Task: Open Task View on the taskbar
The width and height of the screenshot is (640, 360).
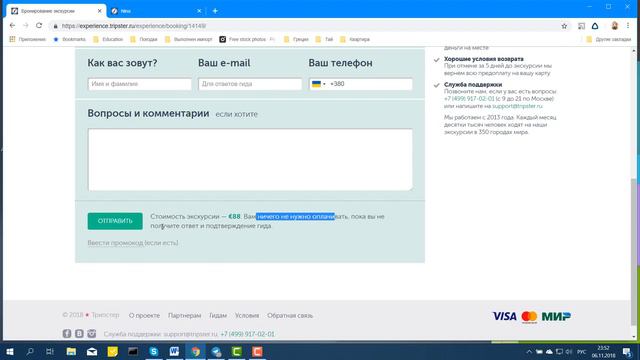Action: tap(50, 351)
